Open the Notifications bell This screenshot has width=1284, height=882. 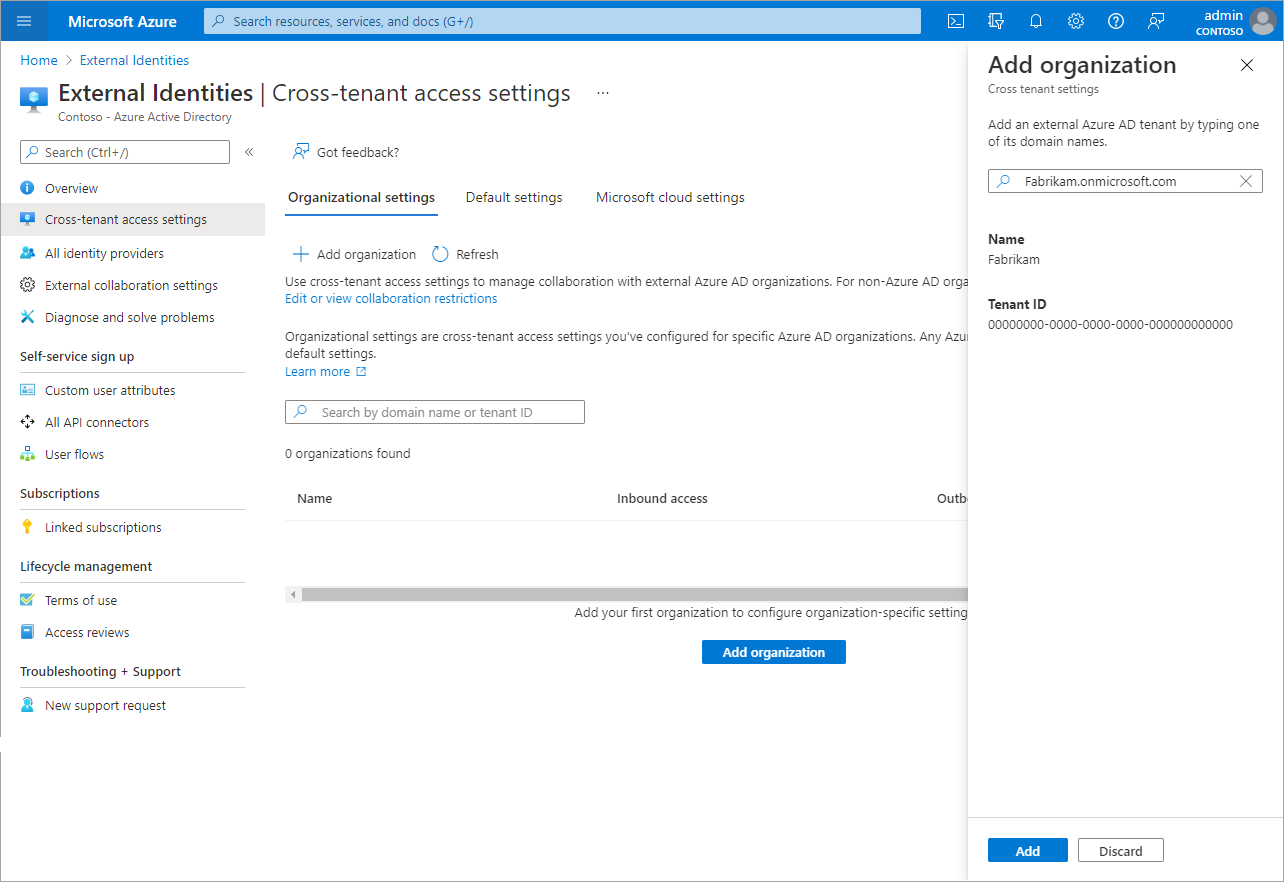[x=1035, y=20]
